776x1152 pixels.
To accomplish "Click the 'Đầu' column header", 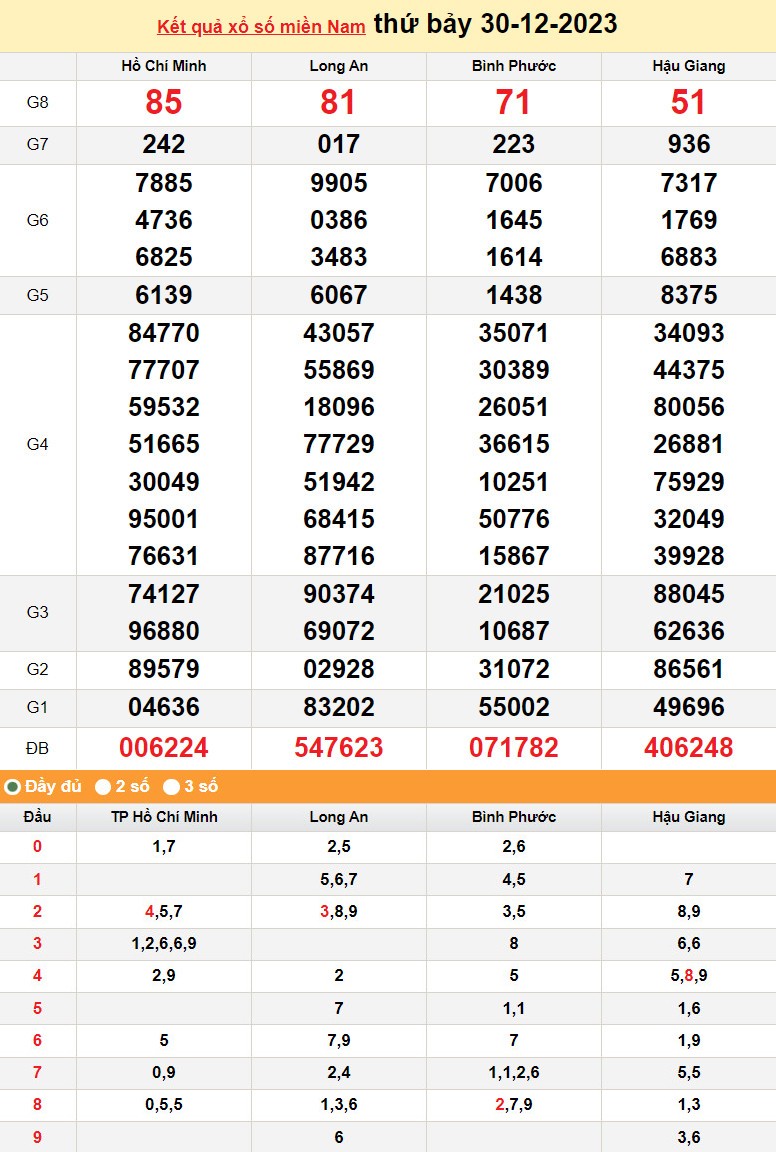I will click(x=38, y=817).
